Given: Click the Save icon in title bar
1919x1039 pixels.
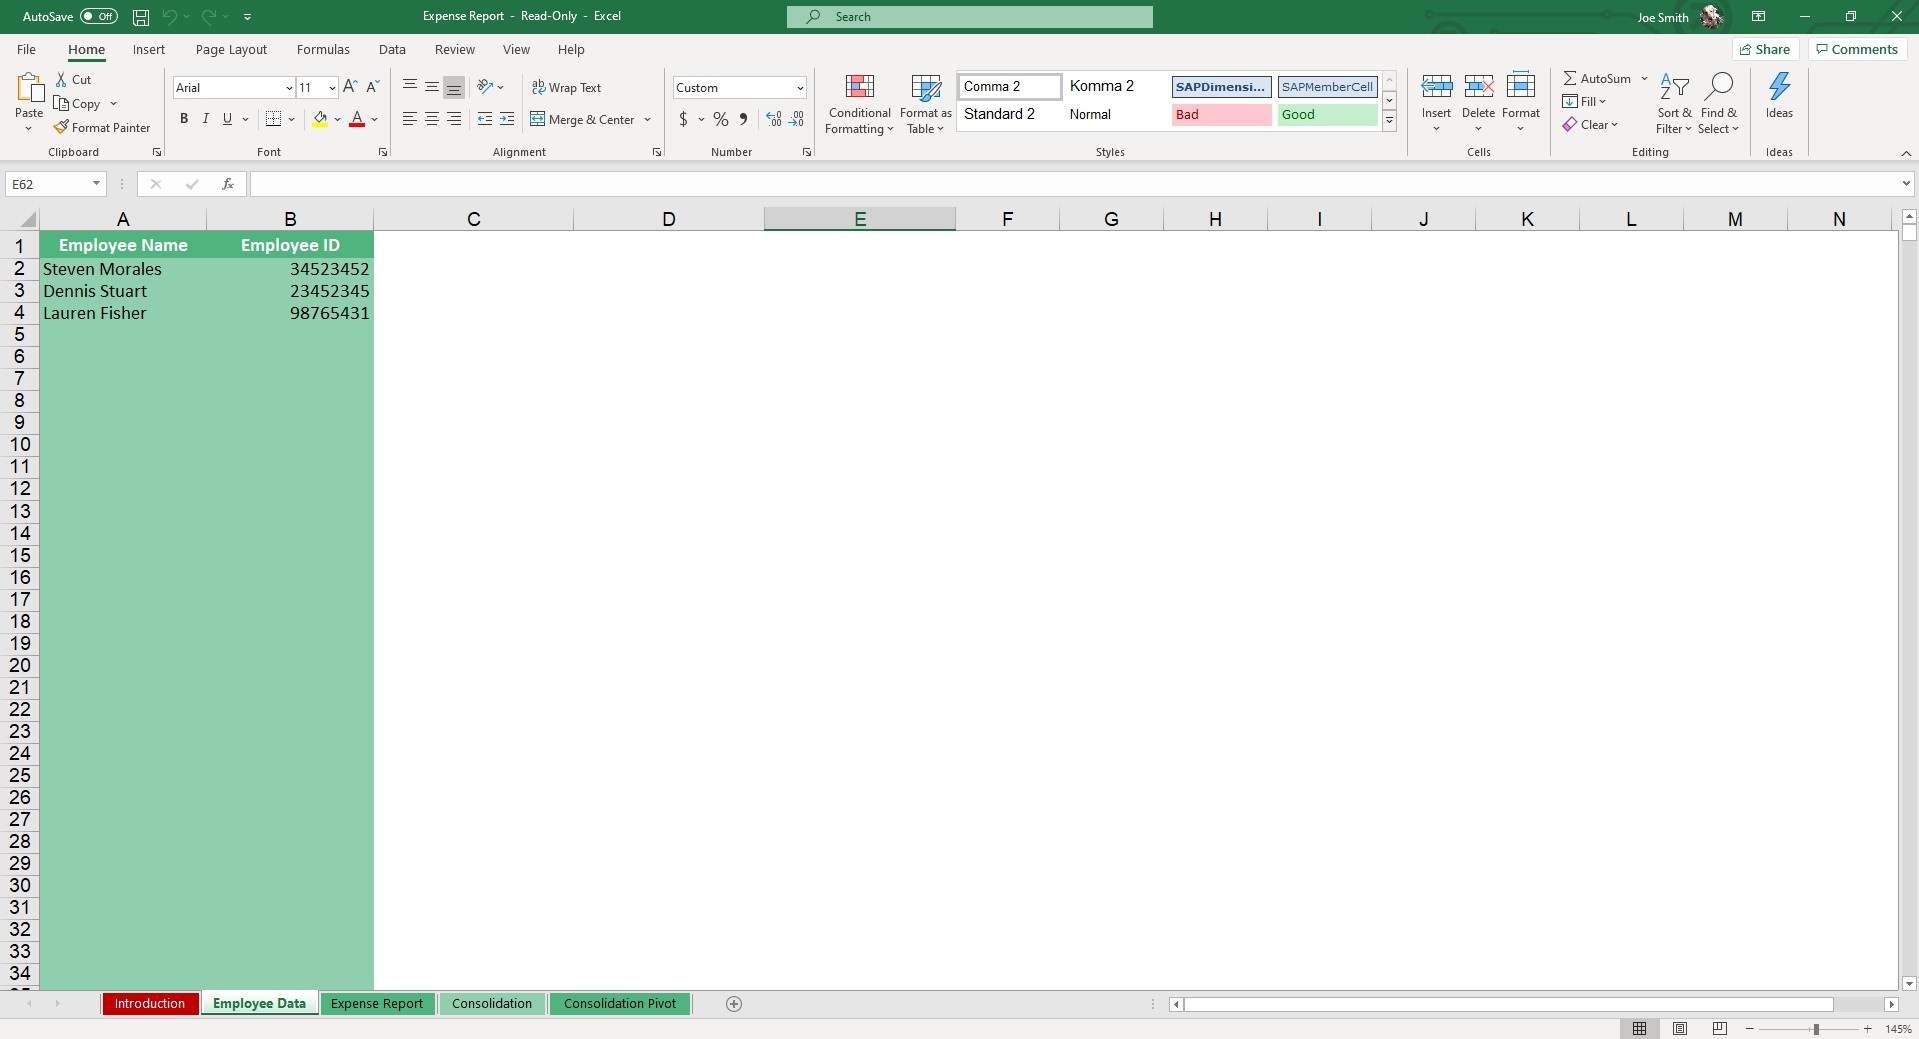Looking at the screenshot, I should [x=141, y=17].
